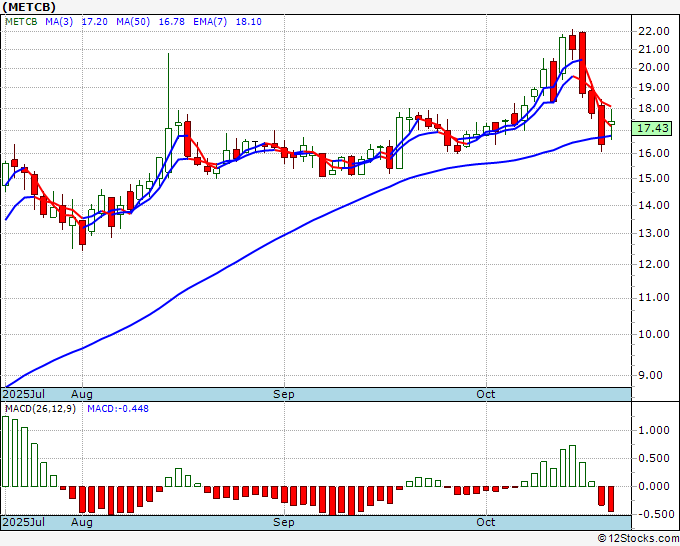Click the MA(50) legend label
Viewport: 680px width, 546px height.
[133, 22]
